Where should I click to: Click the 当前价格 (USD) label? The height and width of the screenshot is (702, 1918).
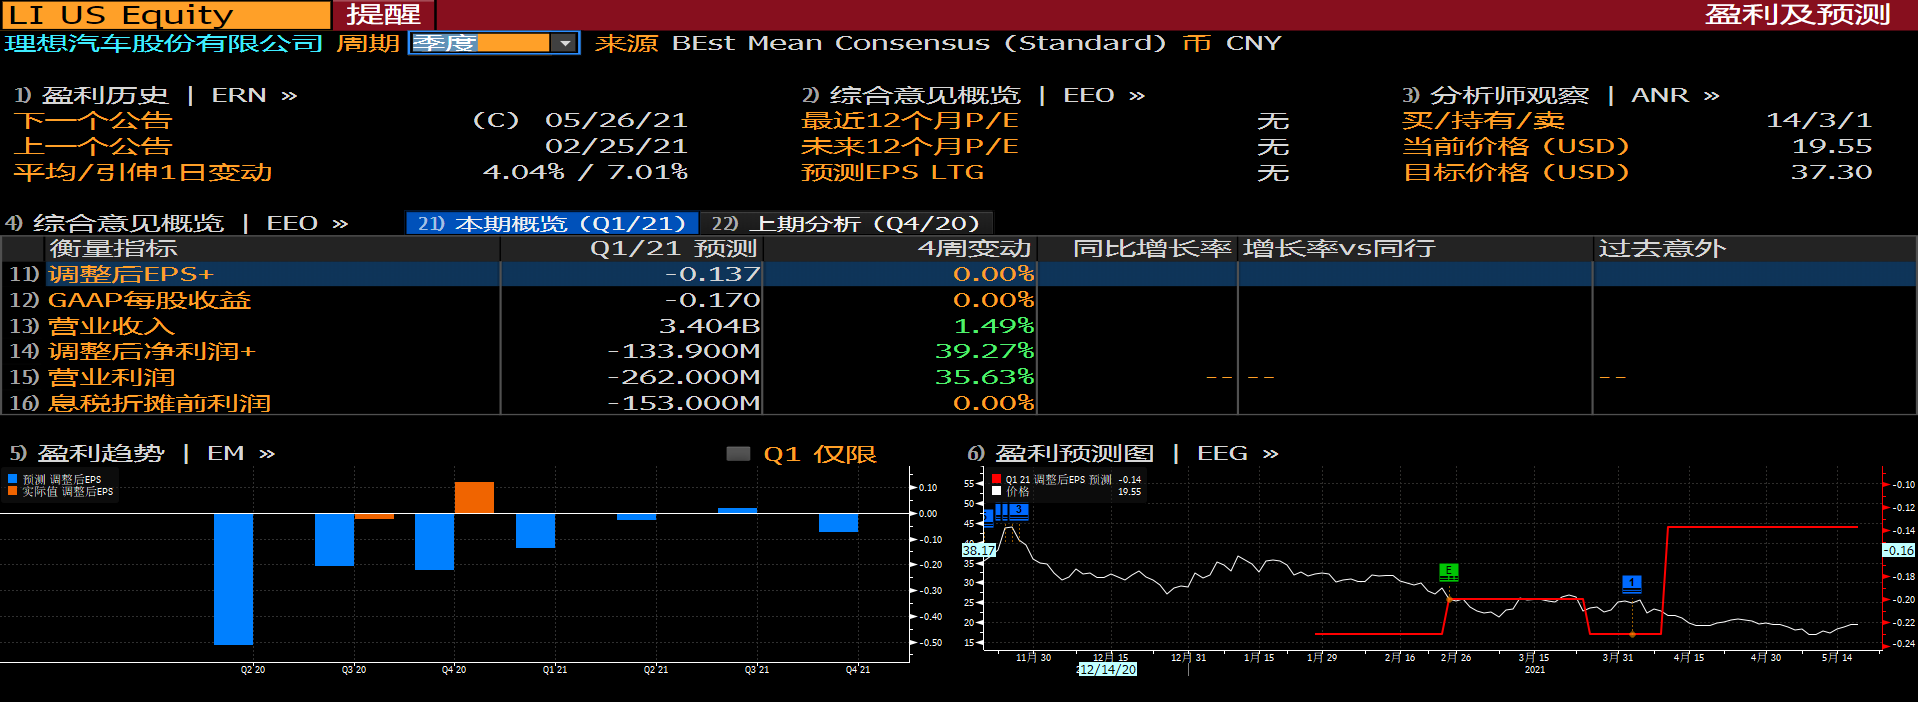pyautogui.click(x=1516, y=146)
